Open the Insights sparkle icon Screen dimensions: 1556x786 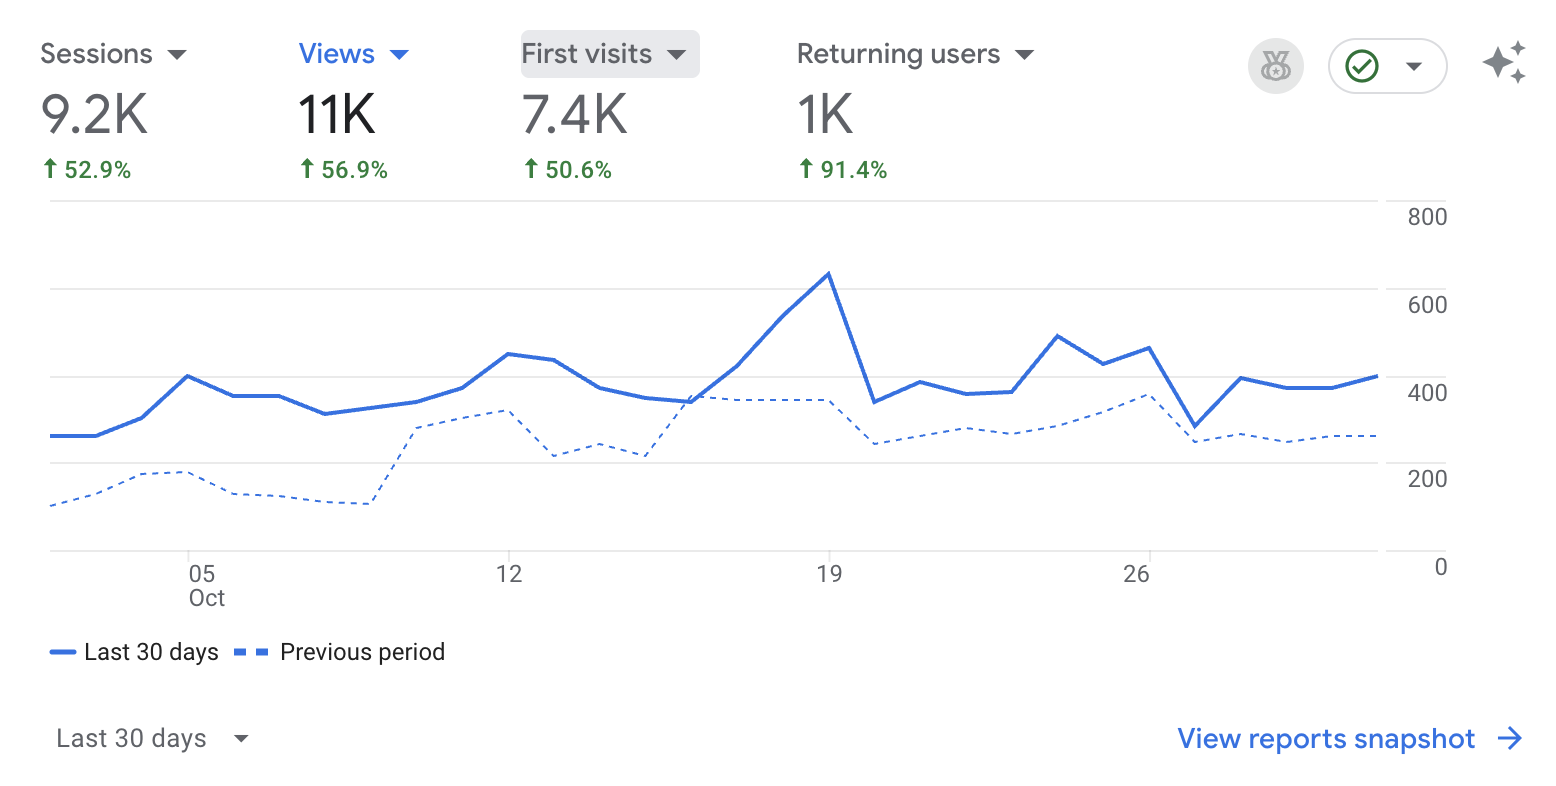[1504, 63]
